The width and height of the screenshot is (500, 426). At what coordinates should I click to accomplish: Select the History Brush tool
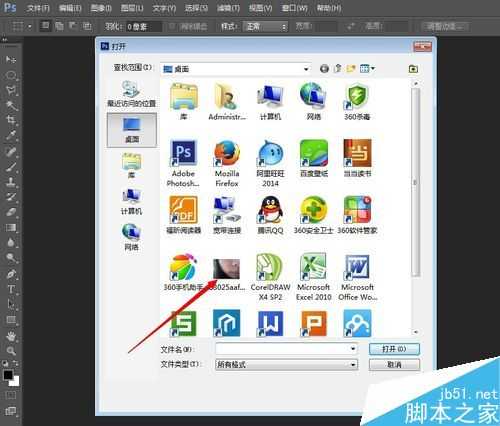click(11, 197)
